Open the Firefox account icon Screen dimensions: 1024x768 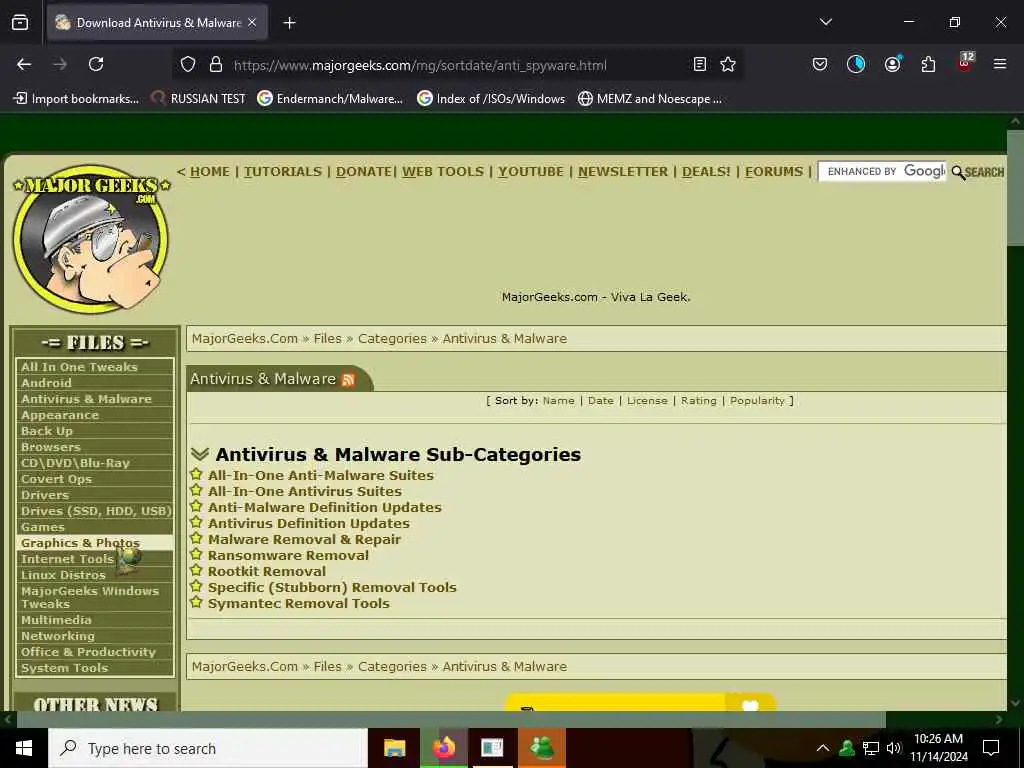[x=892, y=64]
